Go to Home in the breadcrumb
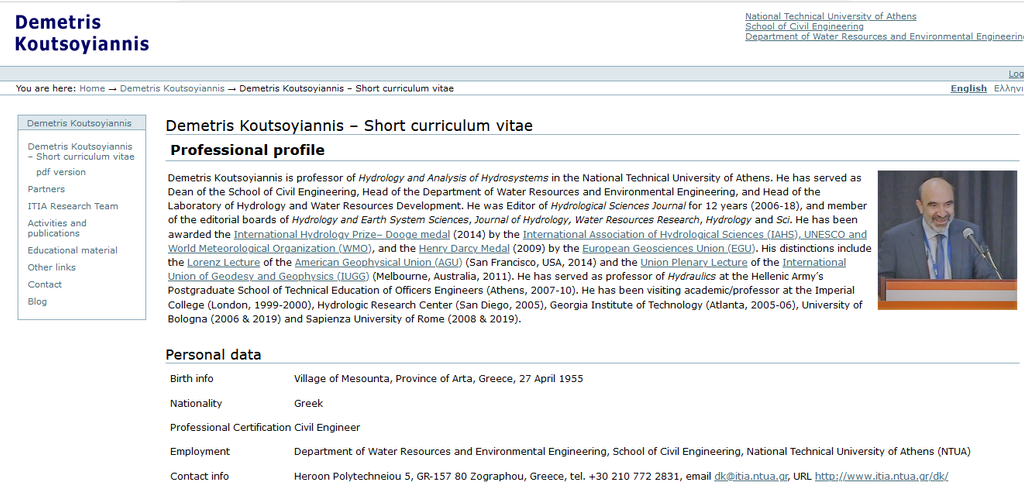The width and height of the screenshot is (1024, 489). coord(92,89)
